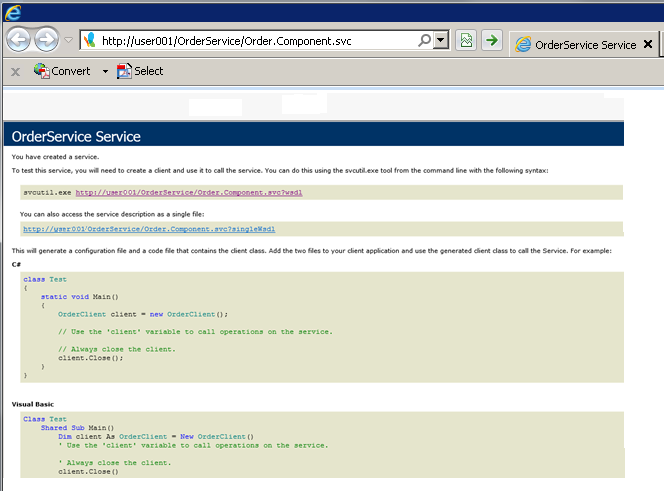Select the OrderService Service tab
Image resolution: width=664 pixels, height=491 pixels.
click(582, 45)
